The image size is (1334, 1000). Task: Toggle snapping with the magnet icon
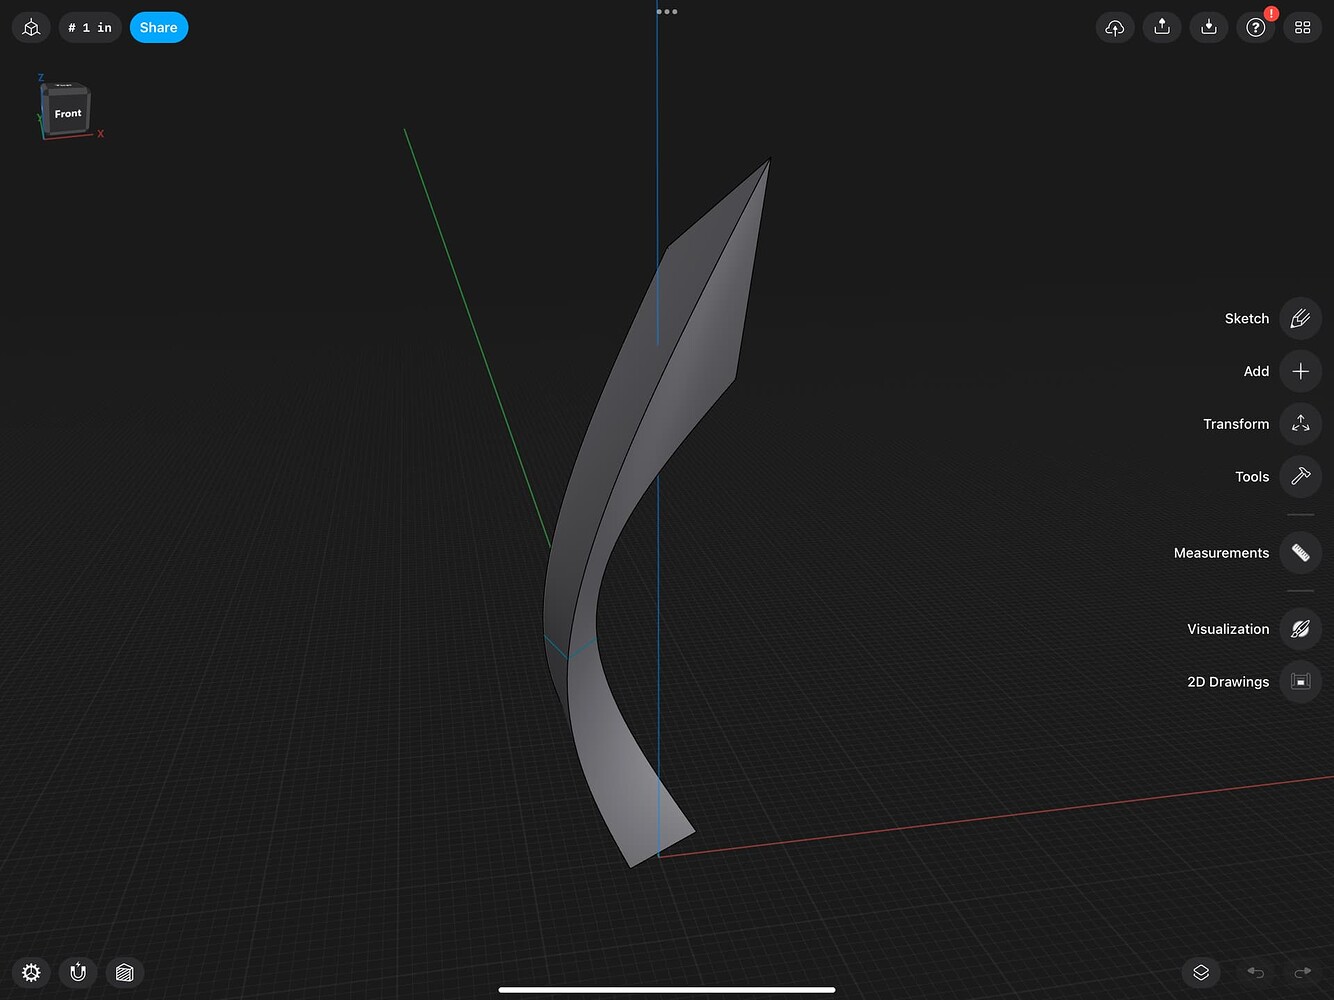click(77, 972)
